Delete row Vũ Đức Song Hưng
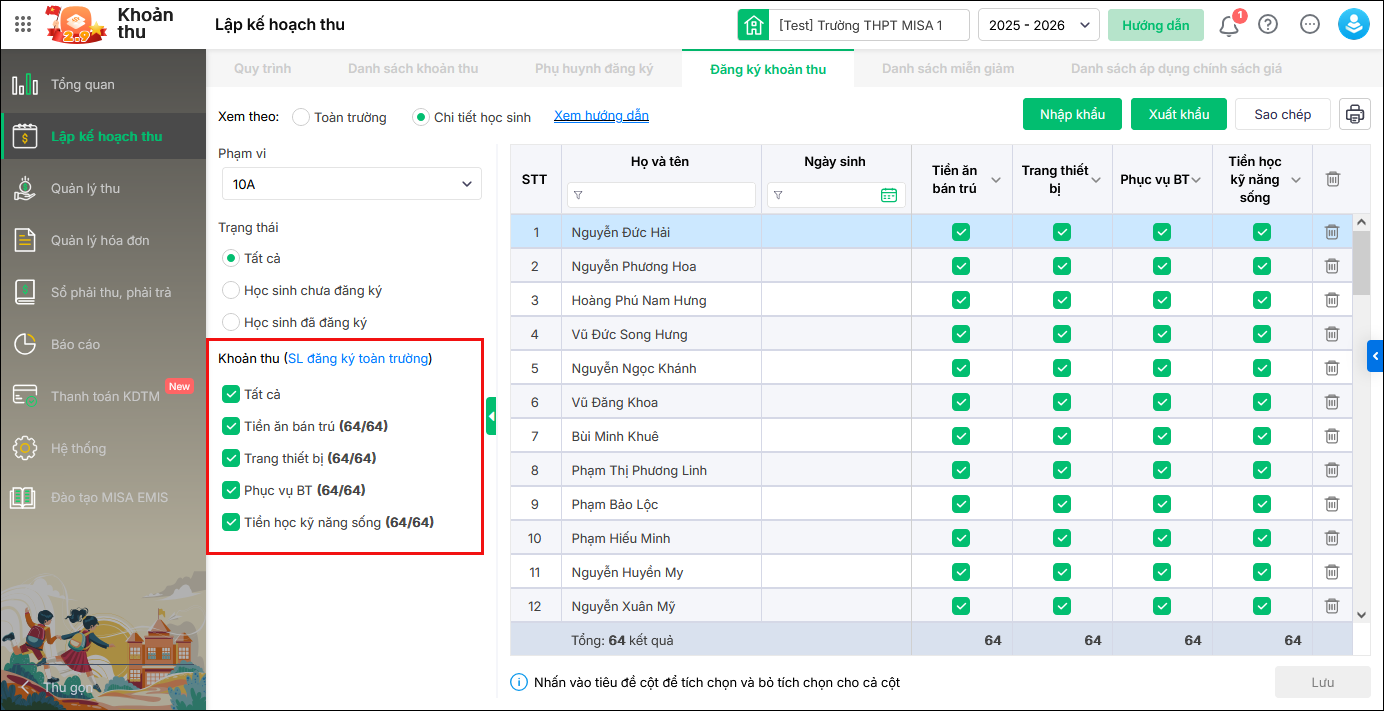Screen dimensions: 1384x711 1332,334
